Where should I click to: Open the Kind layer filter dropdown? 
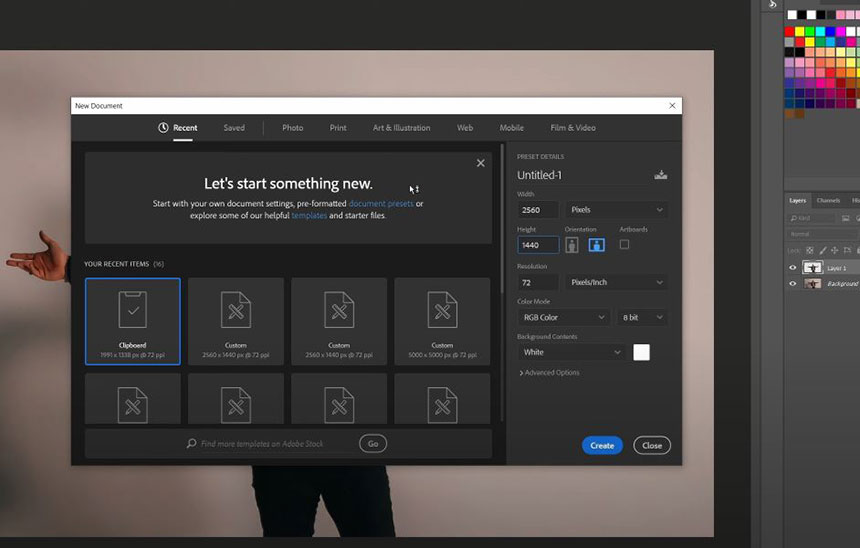point(811,218)
